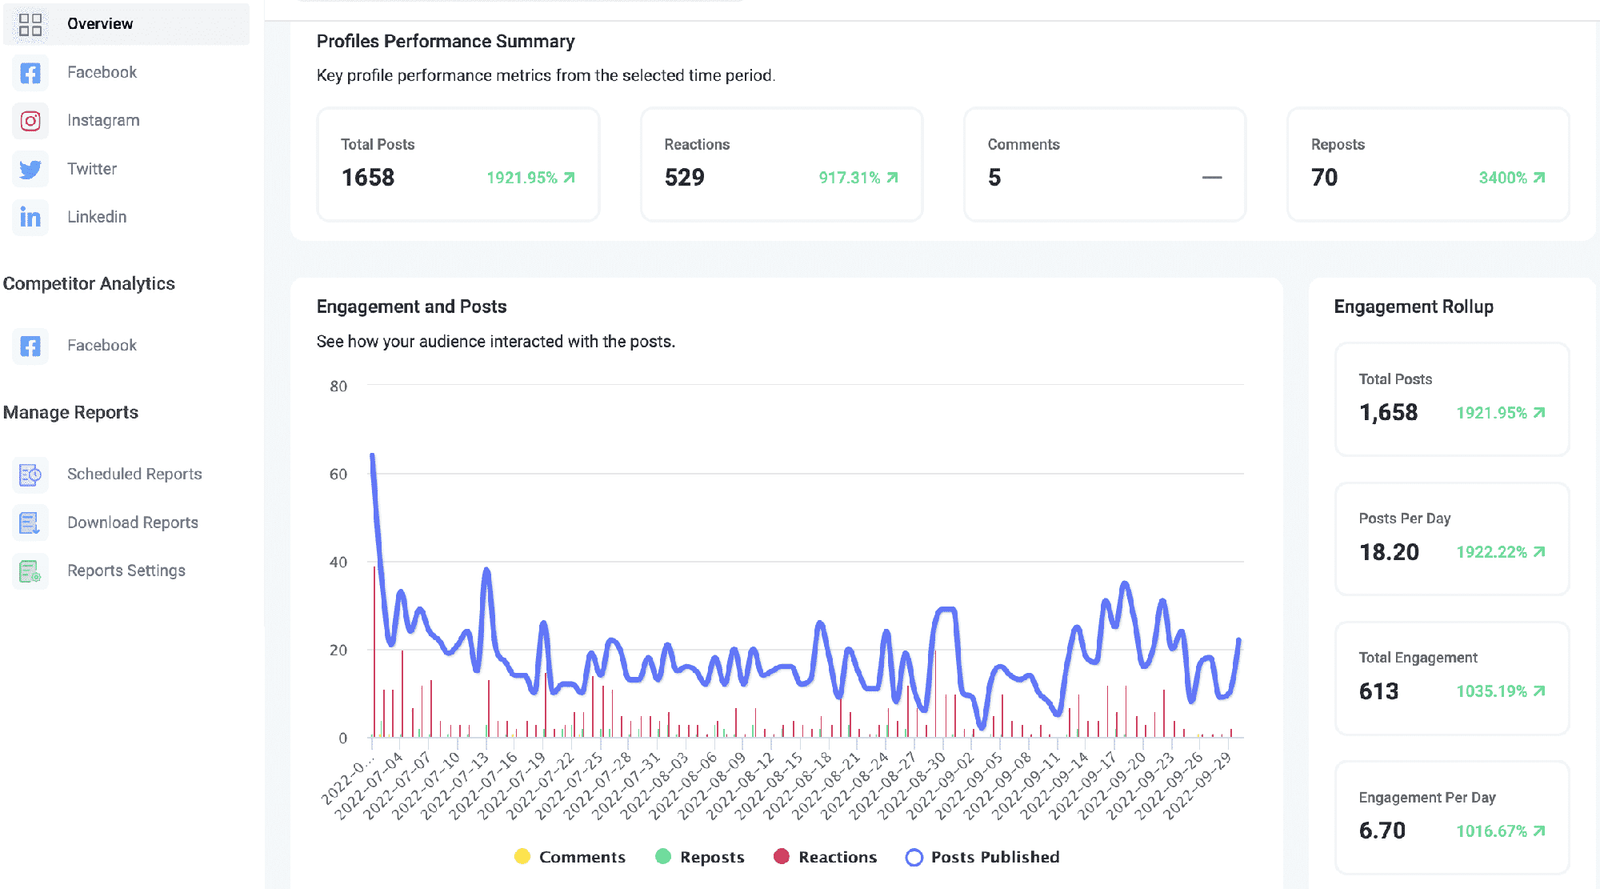
Task: Toggle Reactions series visibility in legend
Action: point(782,857)
